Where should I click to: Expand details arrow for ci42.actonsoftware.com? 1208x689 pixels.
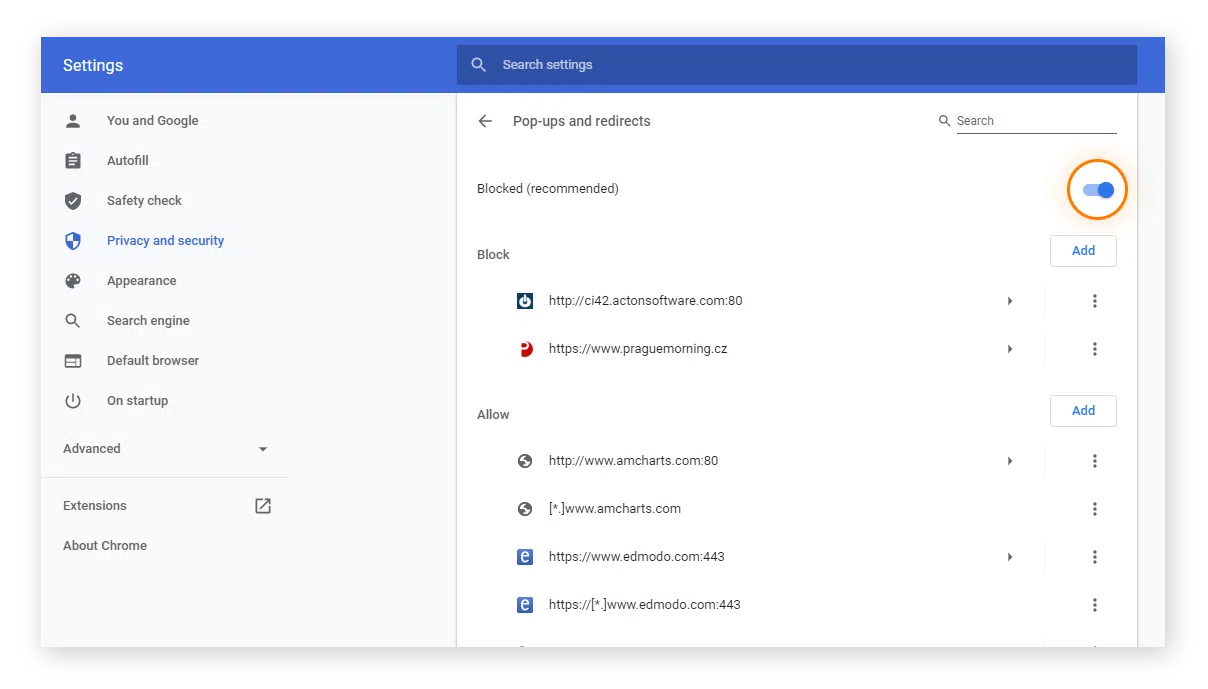click(x=1010, y=301)
